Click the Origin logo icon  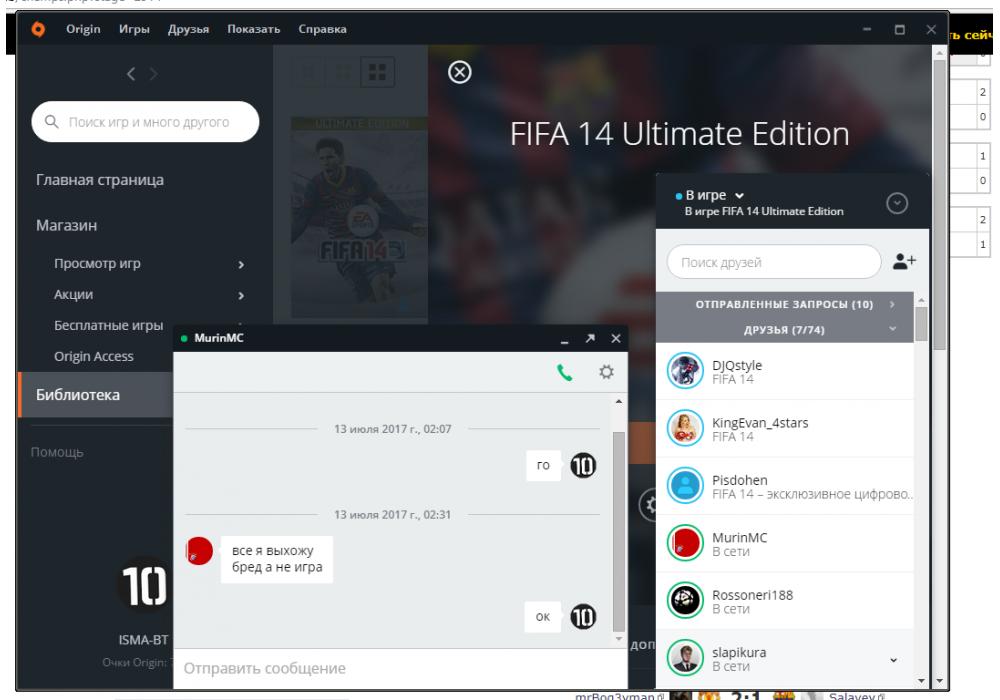[x=38, y=29]
